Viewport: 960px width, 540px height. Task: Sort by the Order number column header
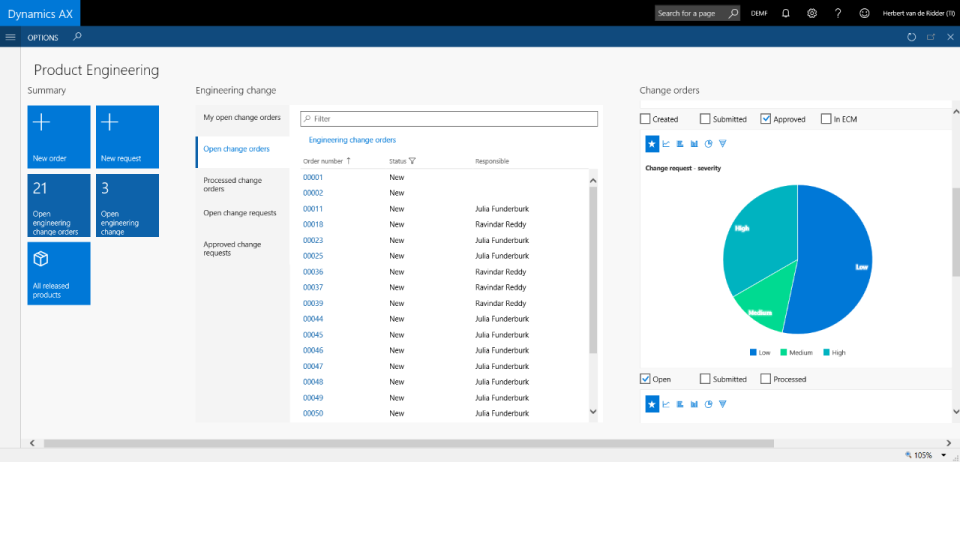pos(323,161)
